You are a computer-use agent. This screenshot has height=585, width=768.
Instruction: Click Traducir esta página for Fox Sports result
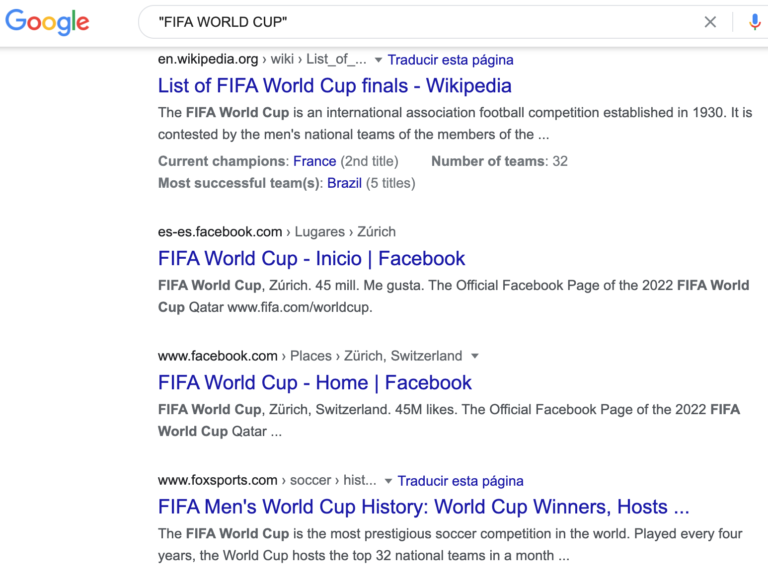pos(460,481)
